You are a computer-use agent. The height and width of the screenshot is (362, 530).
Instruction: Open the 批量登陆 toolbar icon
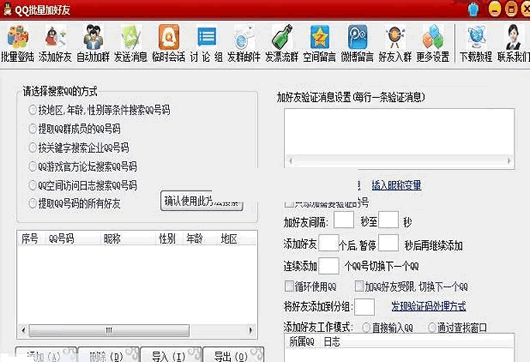[x=18, y=43]
